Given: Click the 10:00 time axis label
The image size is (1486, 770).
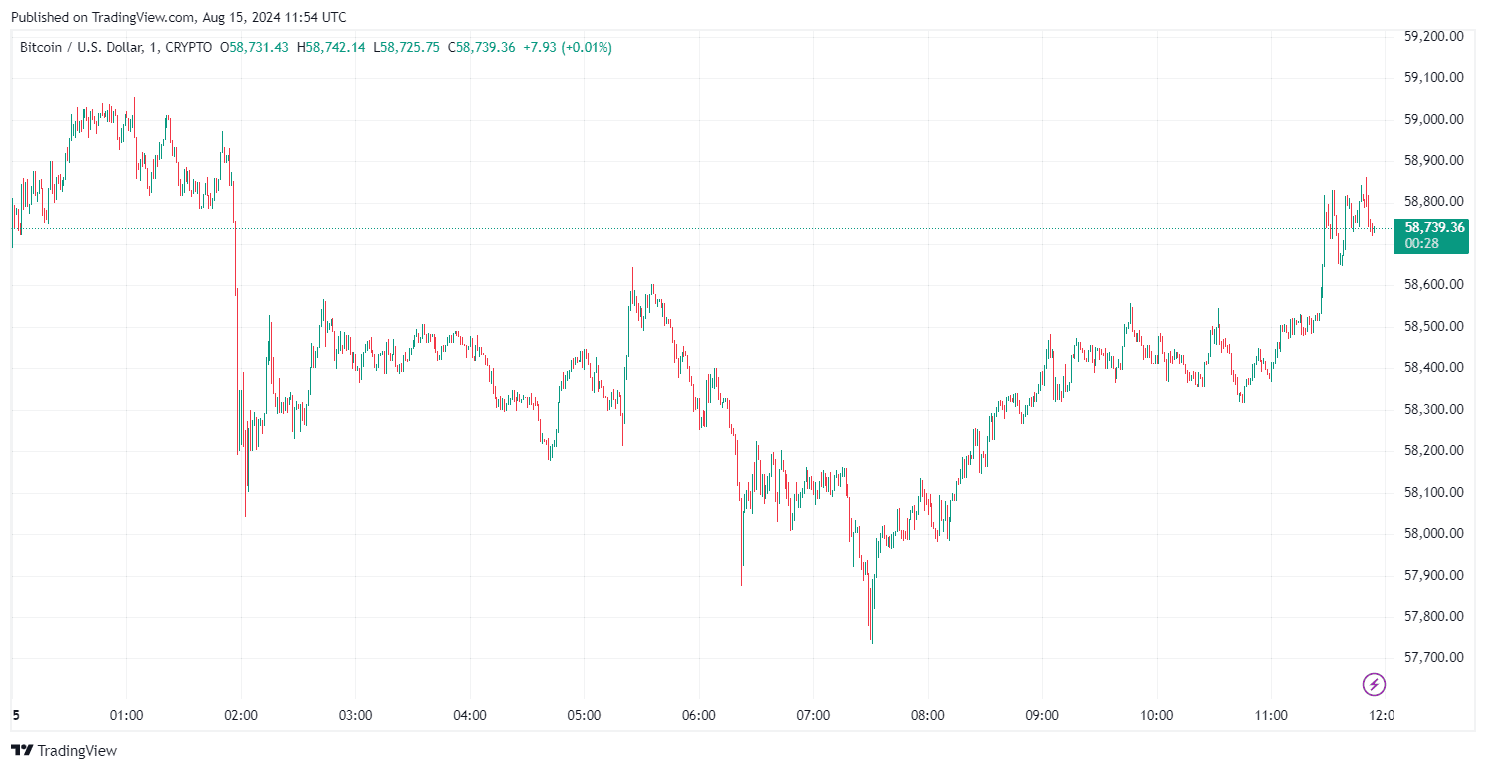Looking at the screenshot, I should [x=1156, y=715].
